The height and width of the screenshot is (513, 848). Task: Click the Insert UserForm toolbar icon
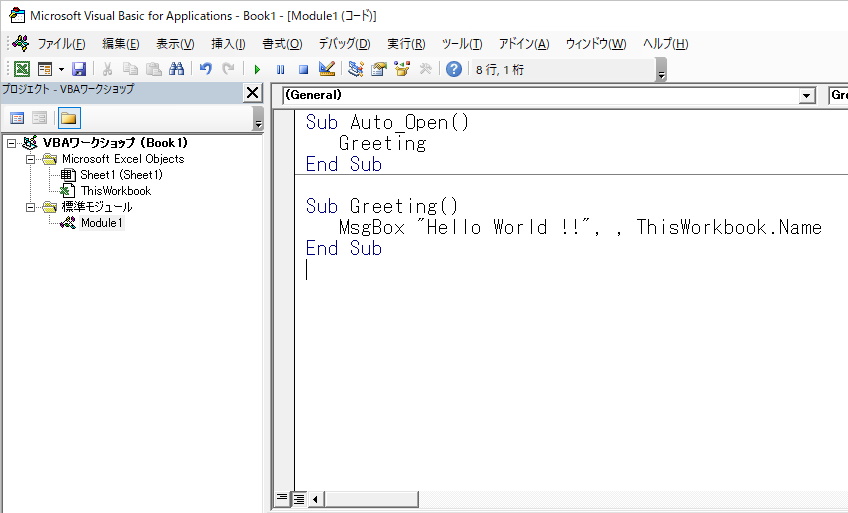coord(45,69)
